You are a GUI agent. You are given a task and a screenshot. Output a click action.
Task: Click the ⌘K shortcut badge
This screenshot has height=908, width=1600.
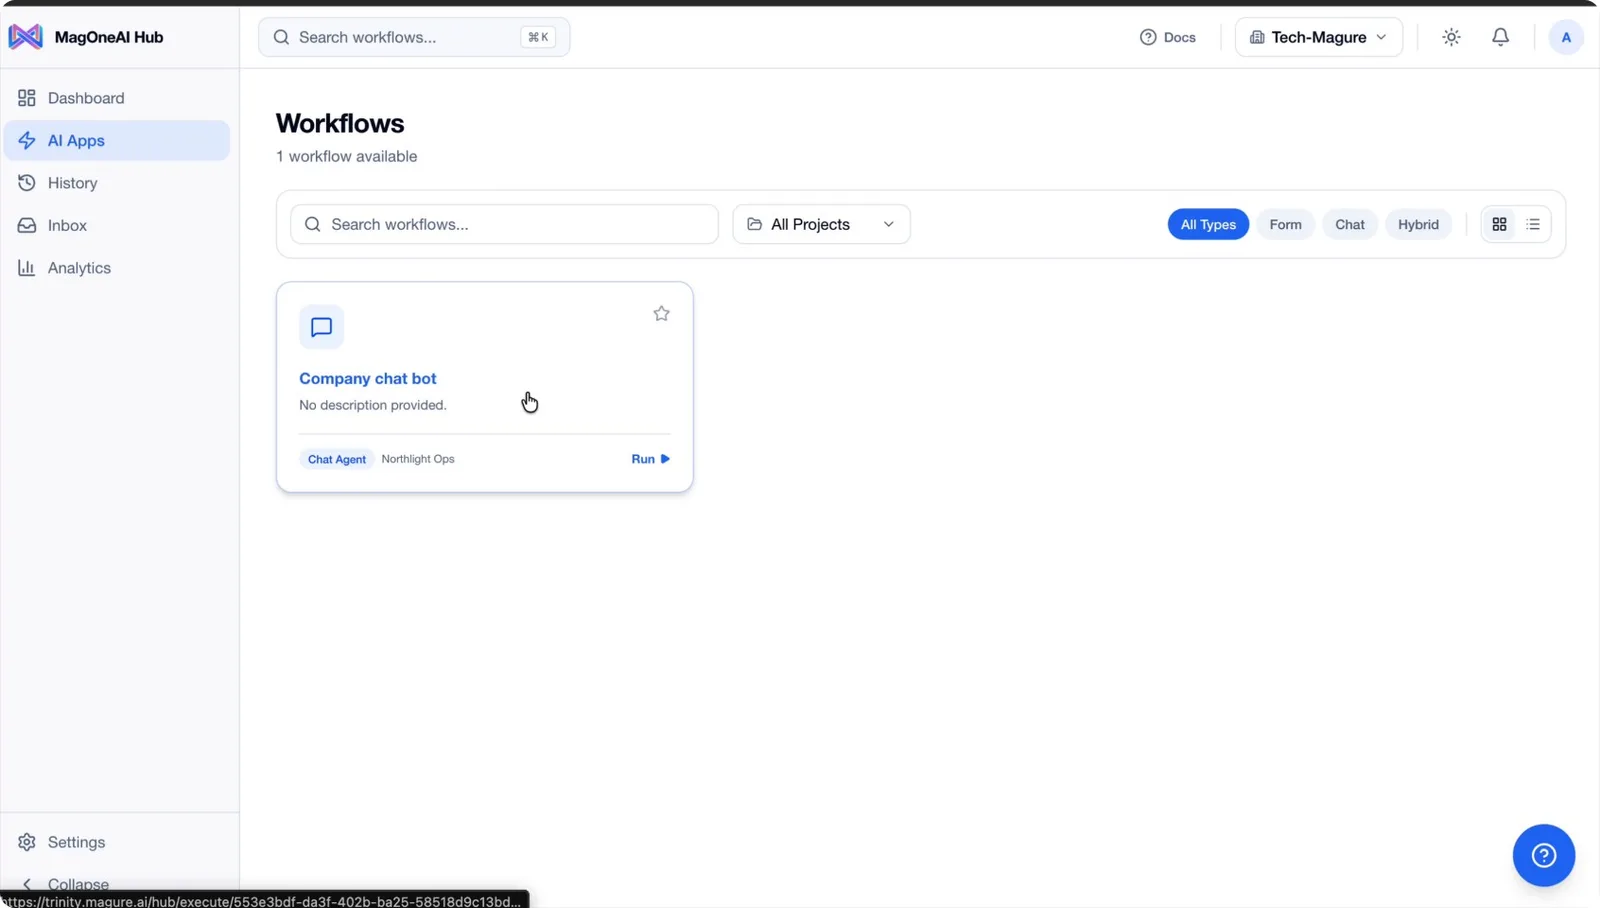click(538, 37)
